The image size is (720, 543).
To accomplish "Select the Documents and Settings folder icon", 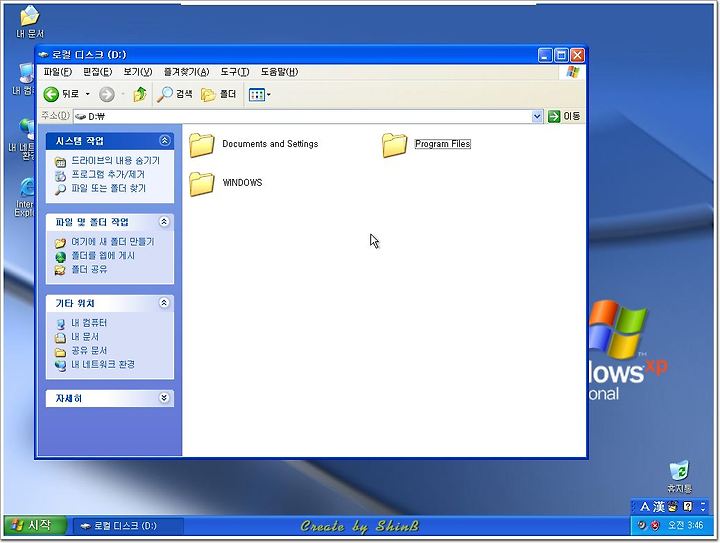I will click(x=202, y=145).
